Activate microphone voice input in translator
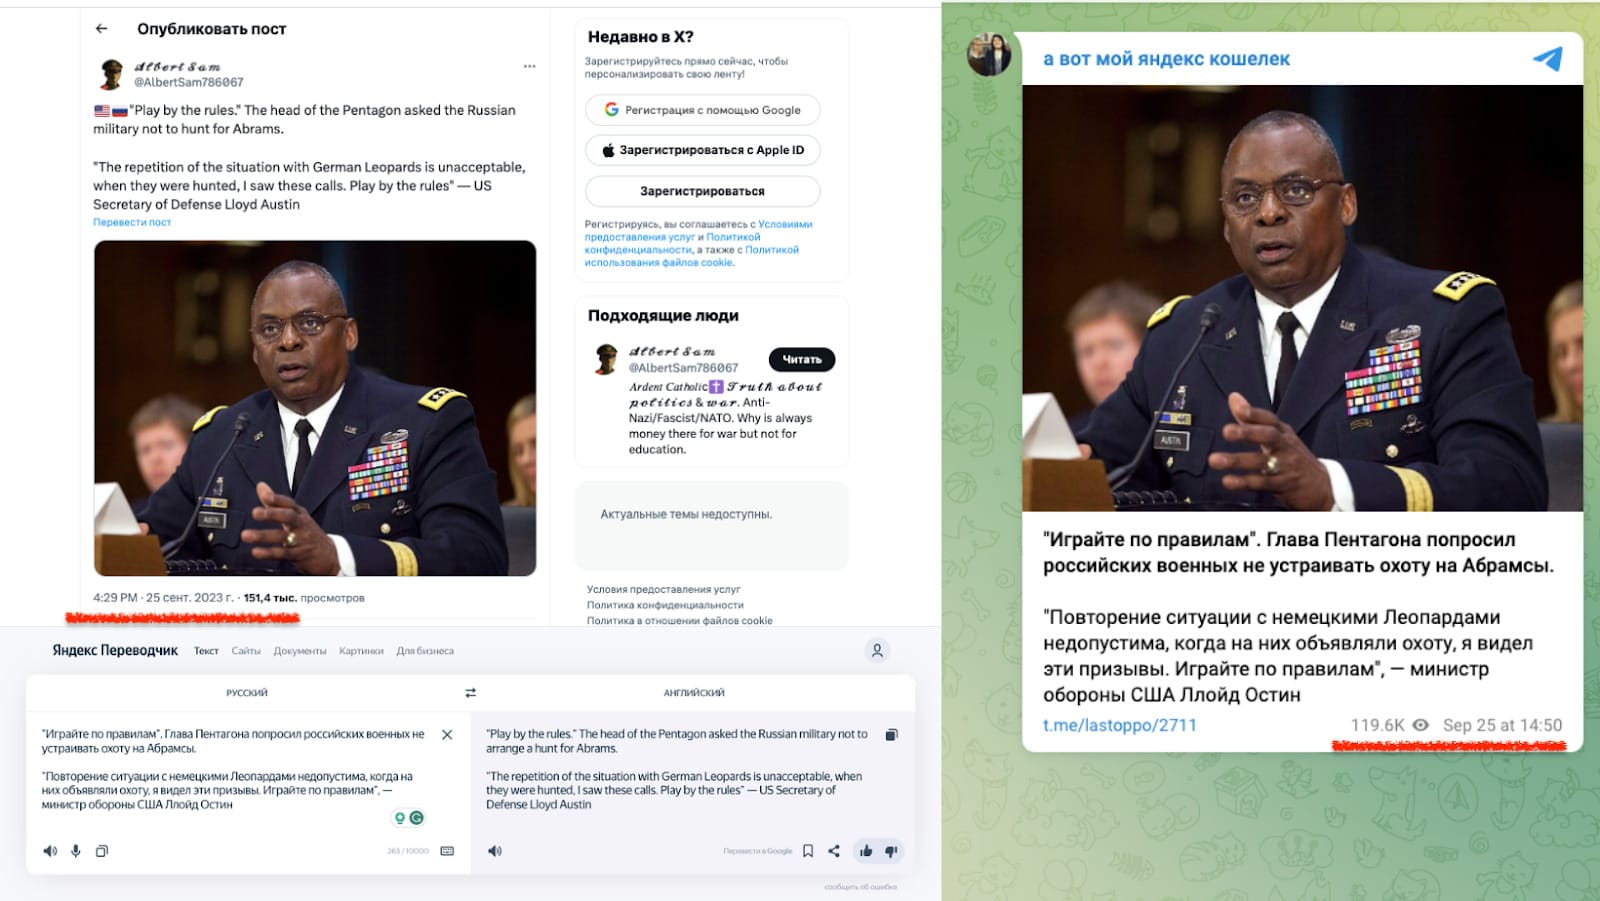This screenshot has width=1600, height=901. 76,851
